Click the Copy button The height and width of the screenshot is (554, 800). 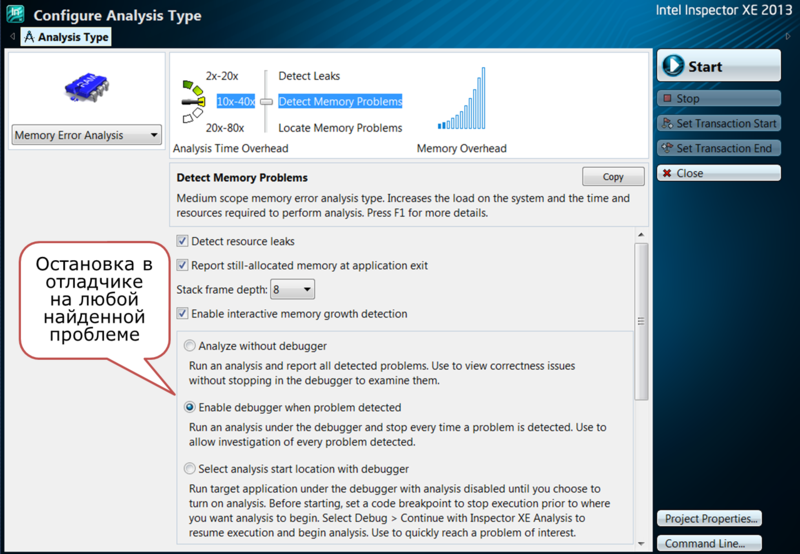(613, 177)
